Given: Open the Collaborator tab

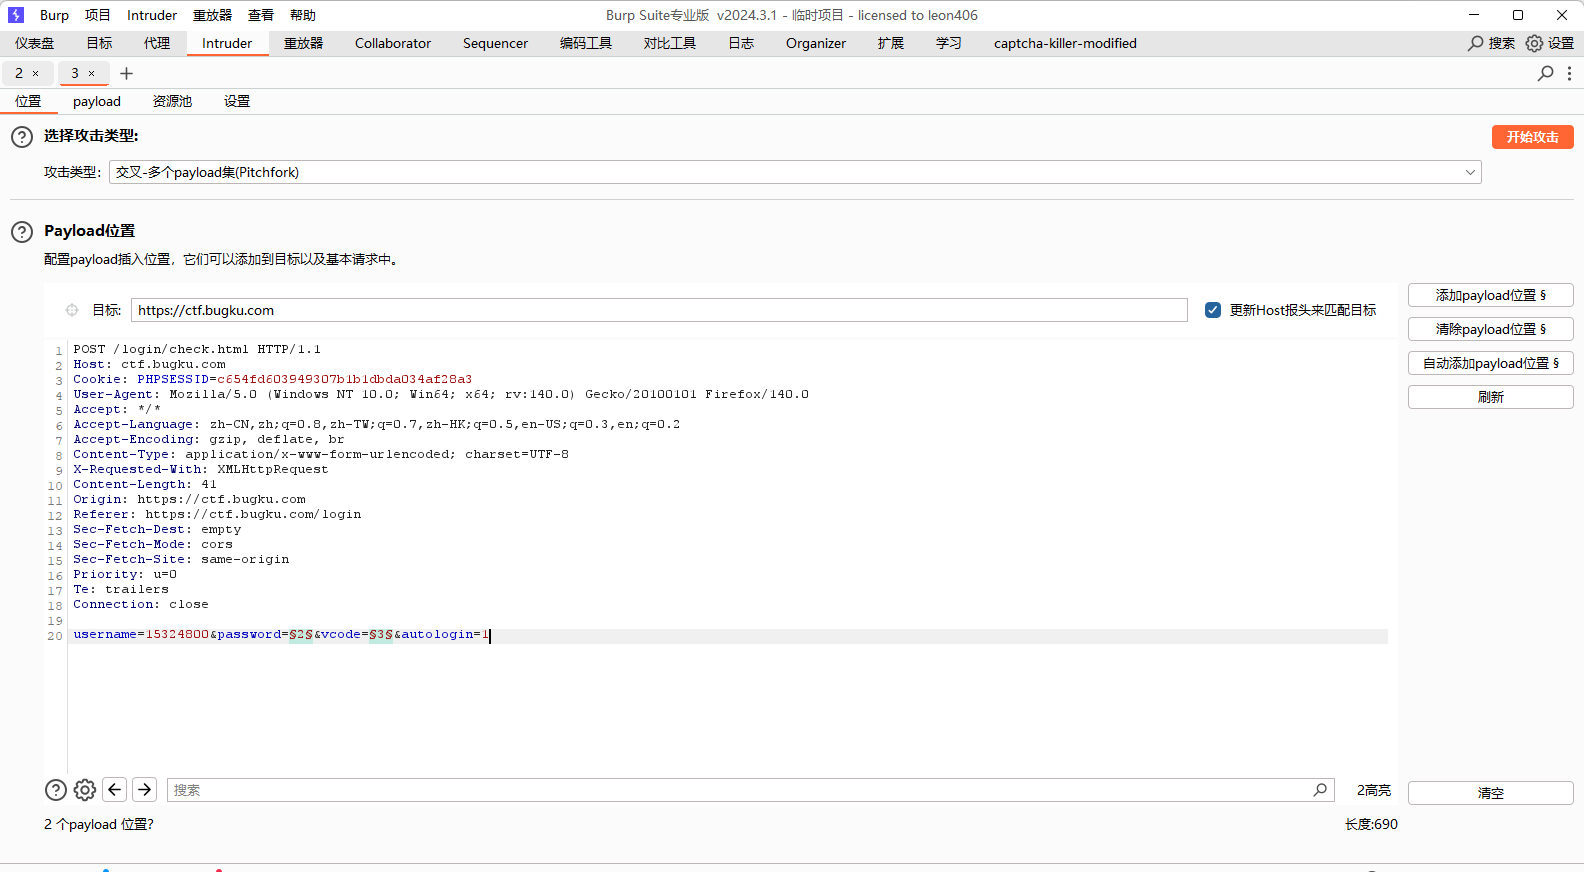Looking at the screenshot, I should coord(393,43).
